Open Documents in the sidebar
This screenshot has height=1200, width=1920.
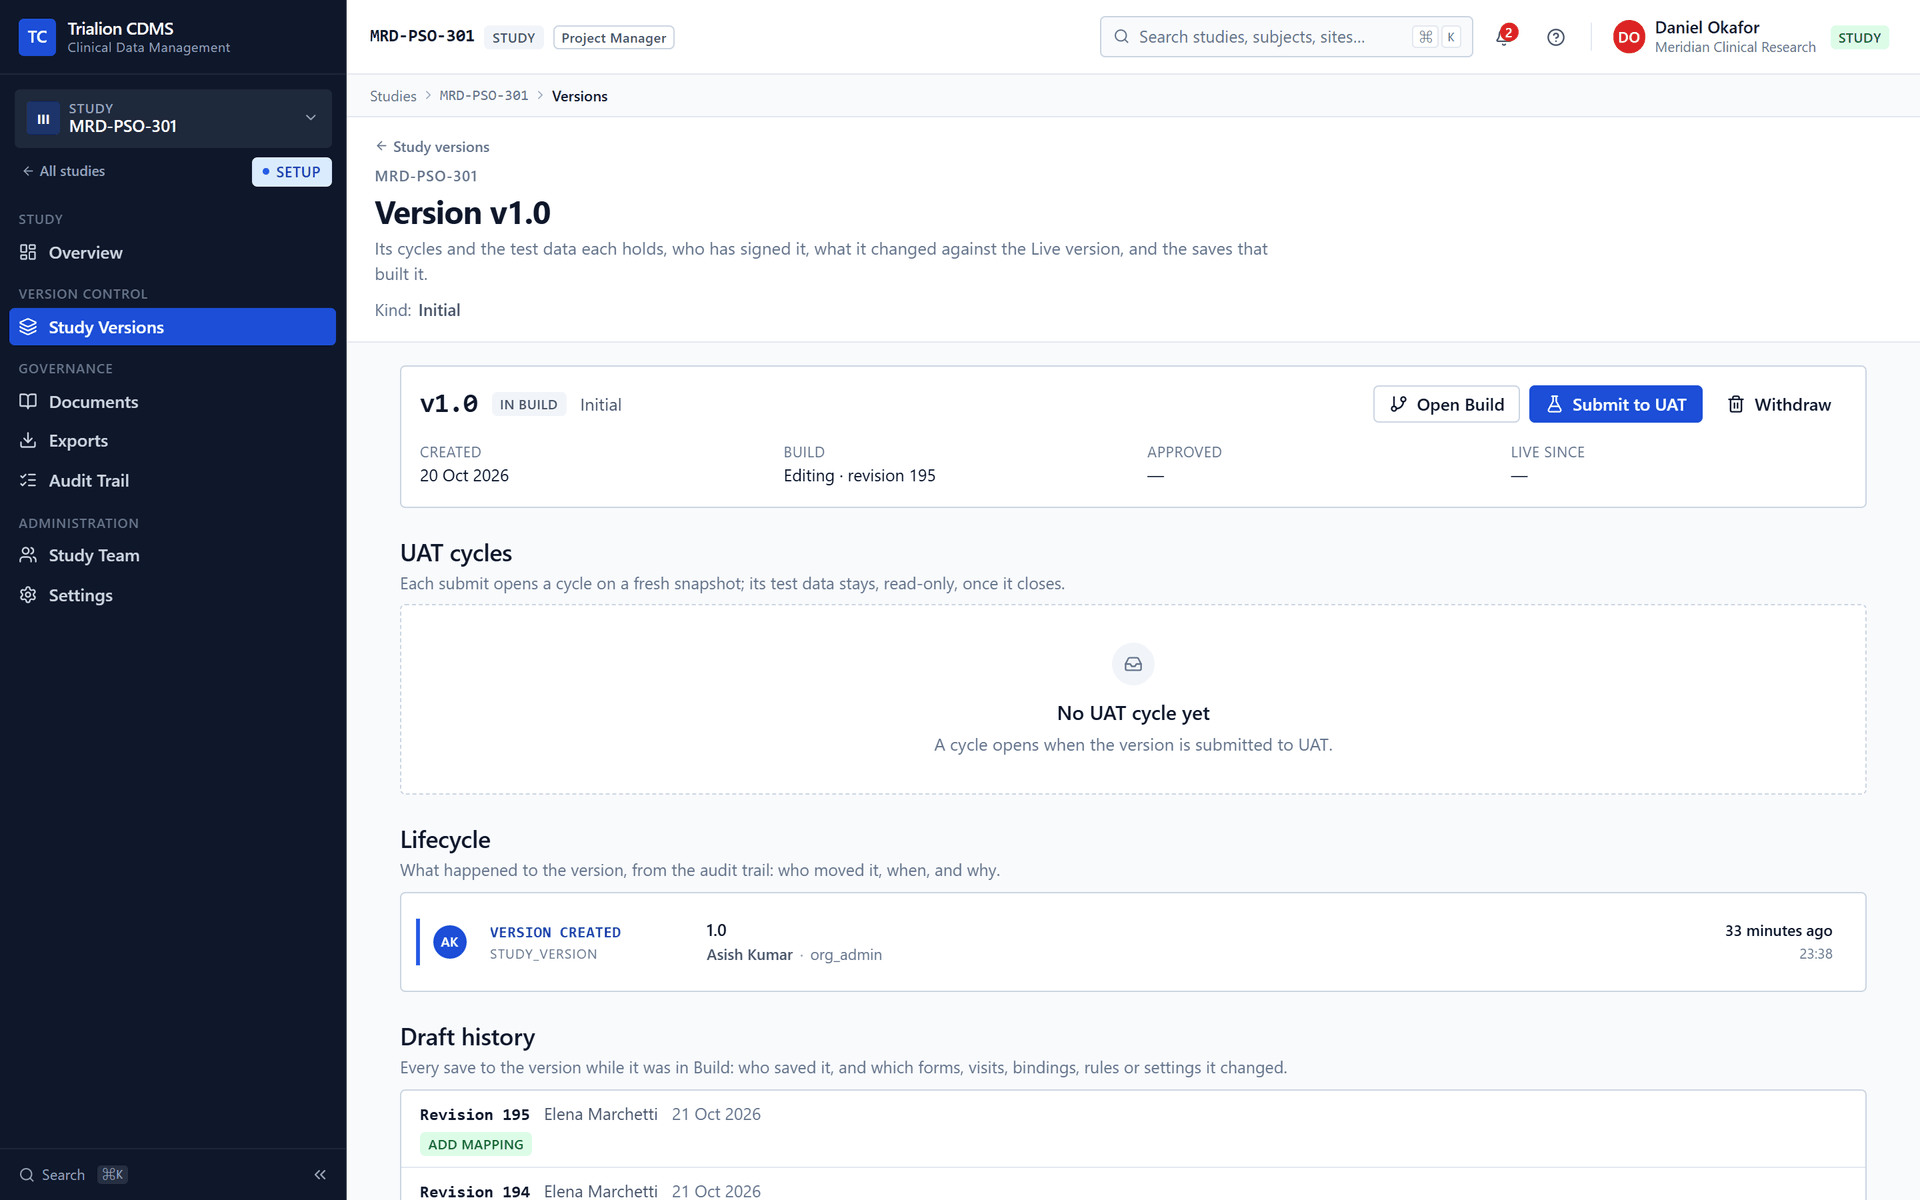tap(172, 401)
